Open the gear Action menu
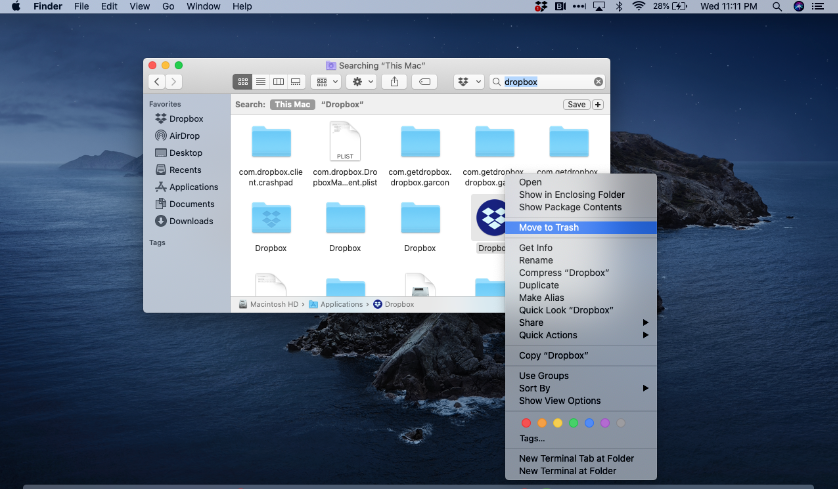Image resolution: width=838 pixels, height=489 pixels. click(x=362, y=82)
